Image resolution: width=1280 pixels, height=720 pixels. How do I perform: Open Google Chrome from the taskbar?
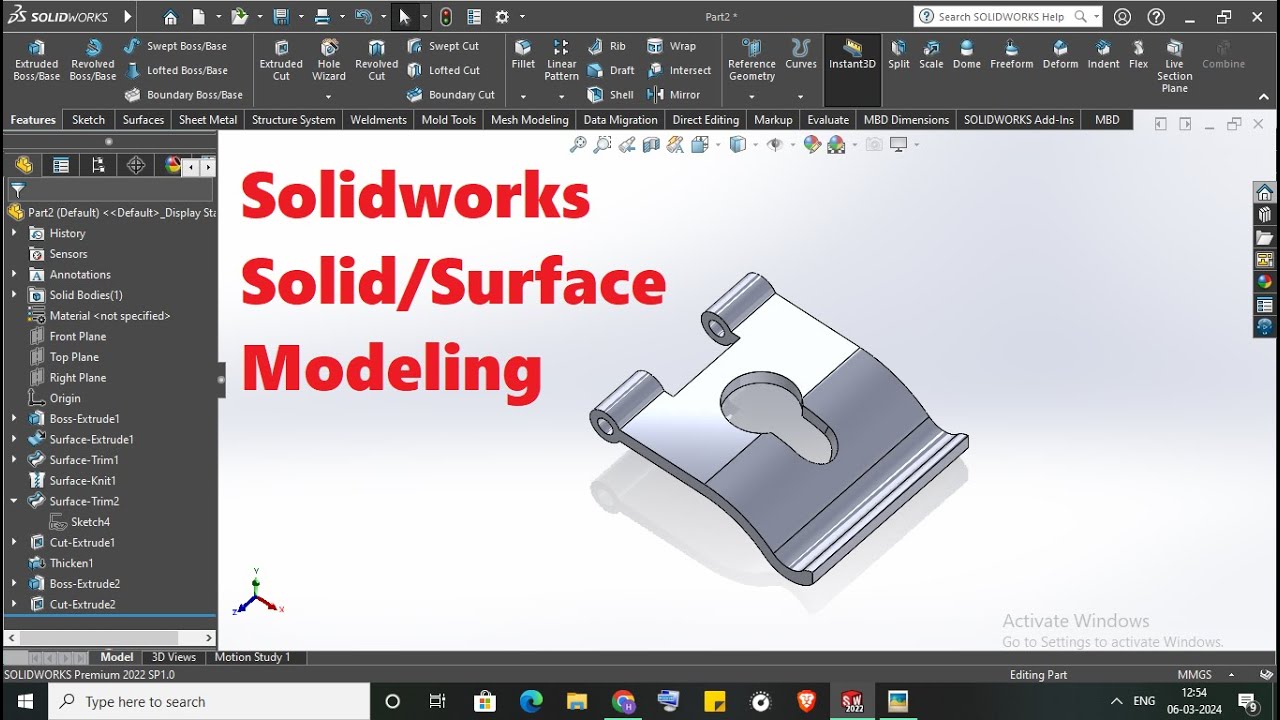[622, 702]
